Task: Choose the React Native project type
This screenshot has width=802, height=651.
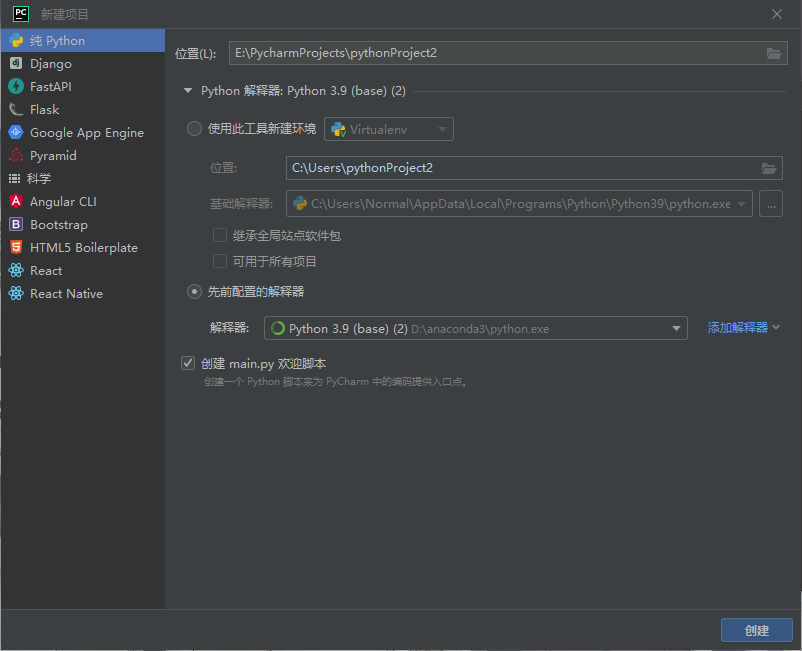Action: coord(83,294)
